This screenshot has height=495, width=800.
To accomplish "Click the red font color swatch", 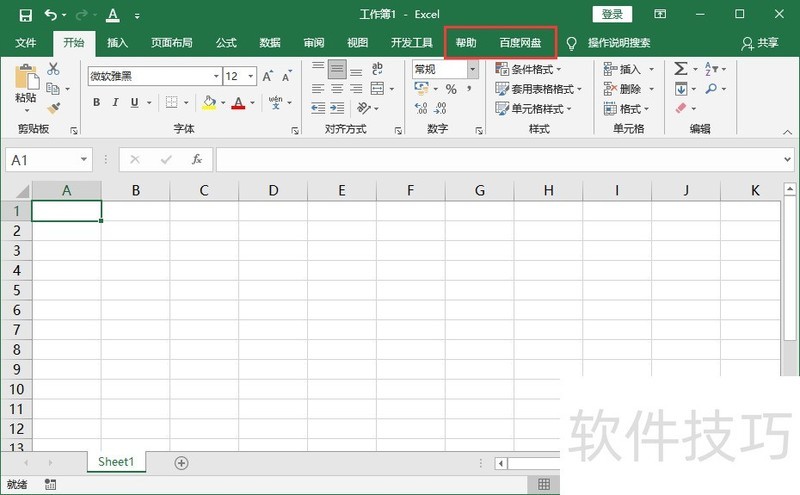I will coord(238,102).
